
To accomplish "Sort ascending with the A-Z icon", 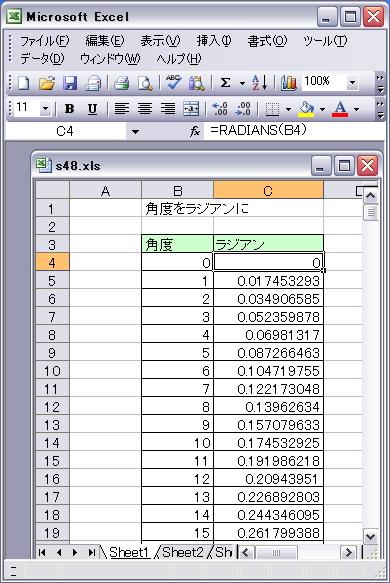I will pyautogui.click(x=259, y=83).
